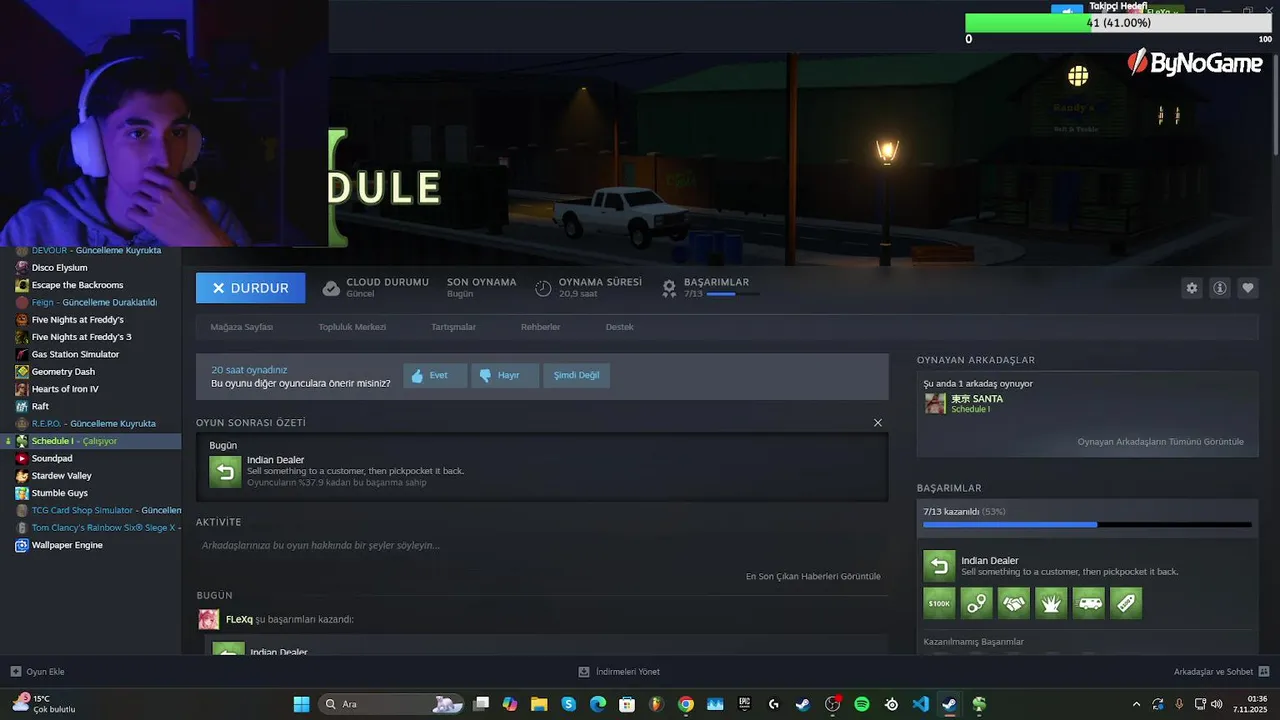Click the handcuffs achievement badge
Viewport: 1280px width, 720px height.
[x=977, y=603]
